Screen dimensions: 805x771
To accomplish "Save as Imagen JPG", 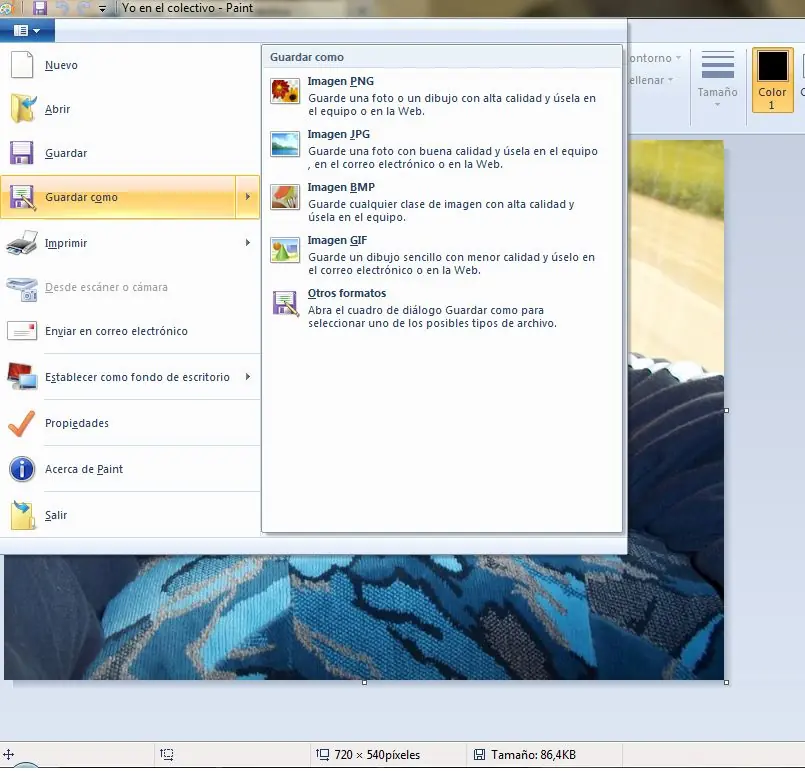I will click(442, 148).
